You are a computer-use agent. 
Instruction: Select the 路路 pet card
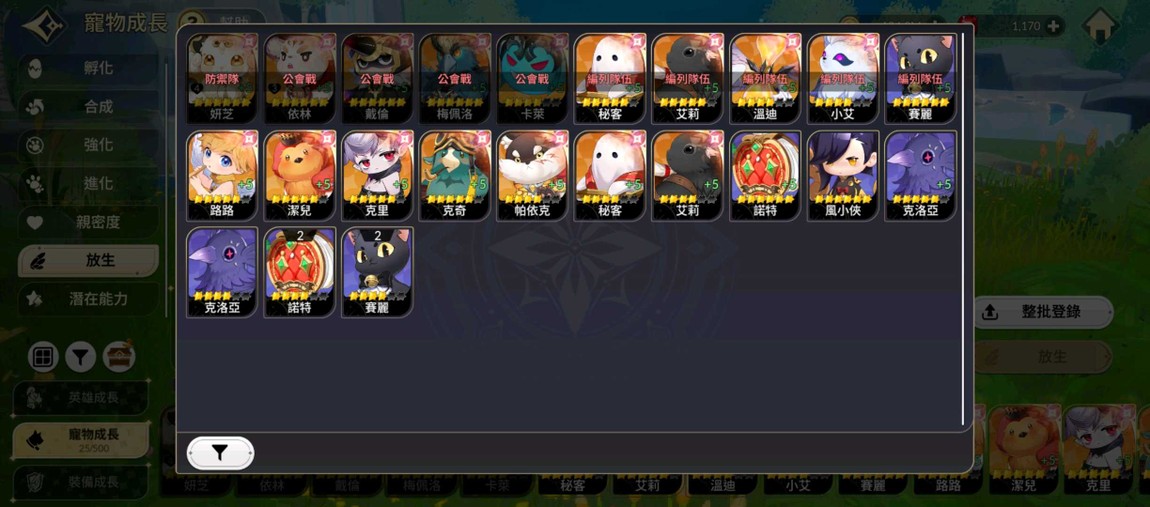[222, 176]
